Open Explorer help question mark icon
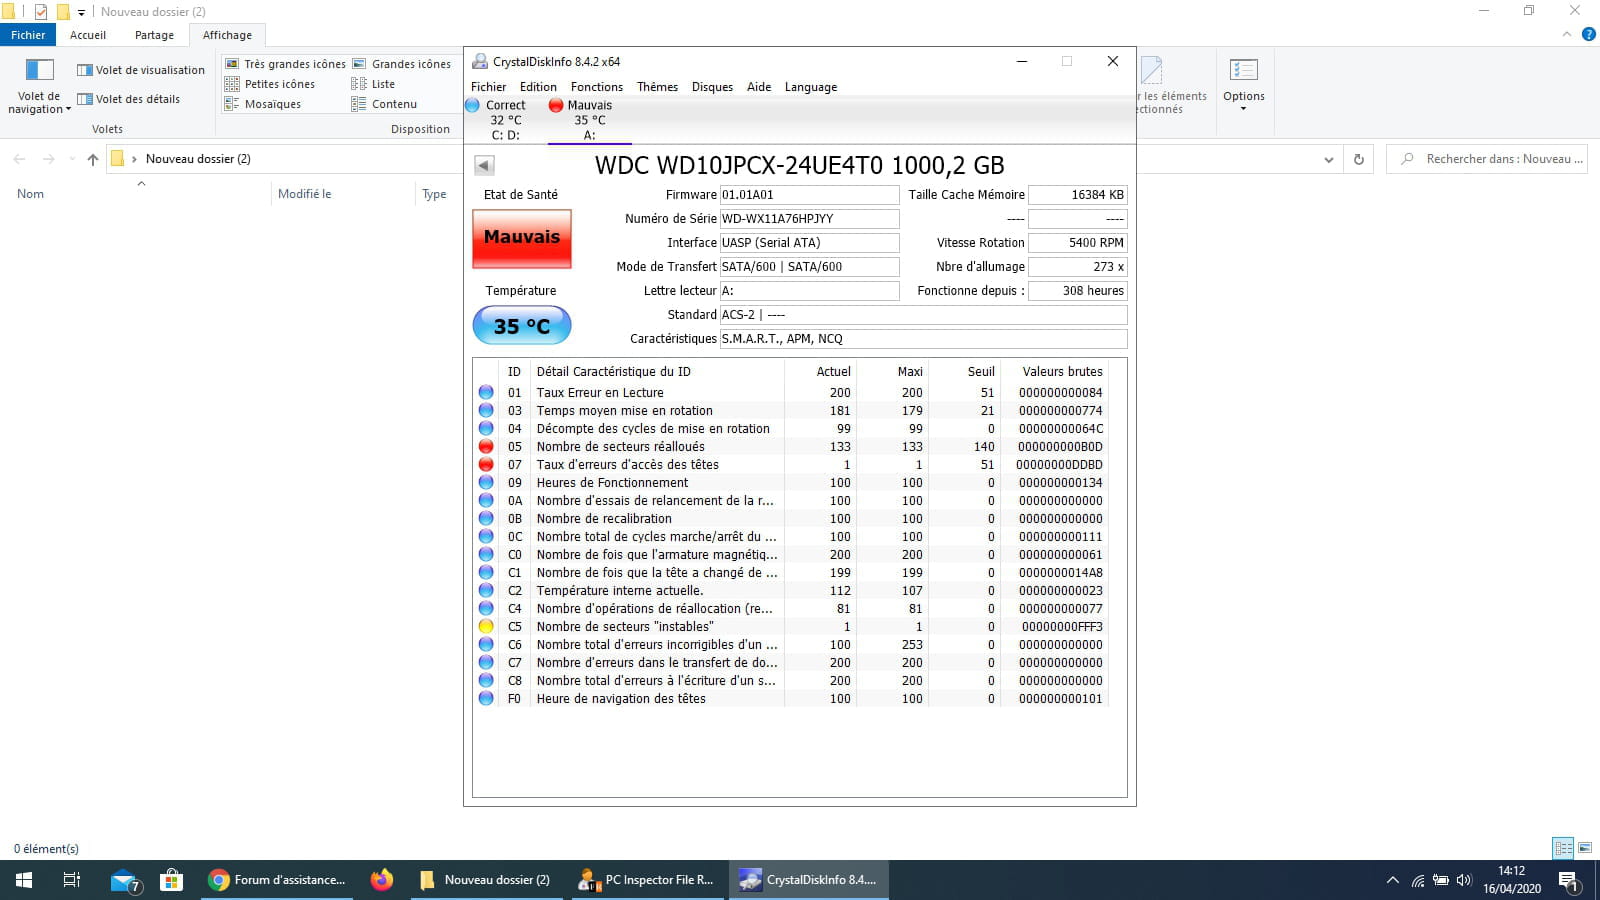This screenshot has width=1600, height=900. [x=1588, y=35]
